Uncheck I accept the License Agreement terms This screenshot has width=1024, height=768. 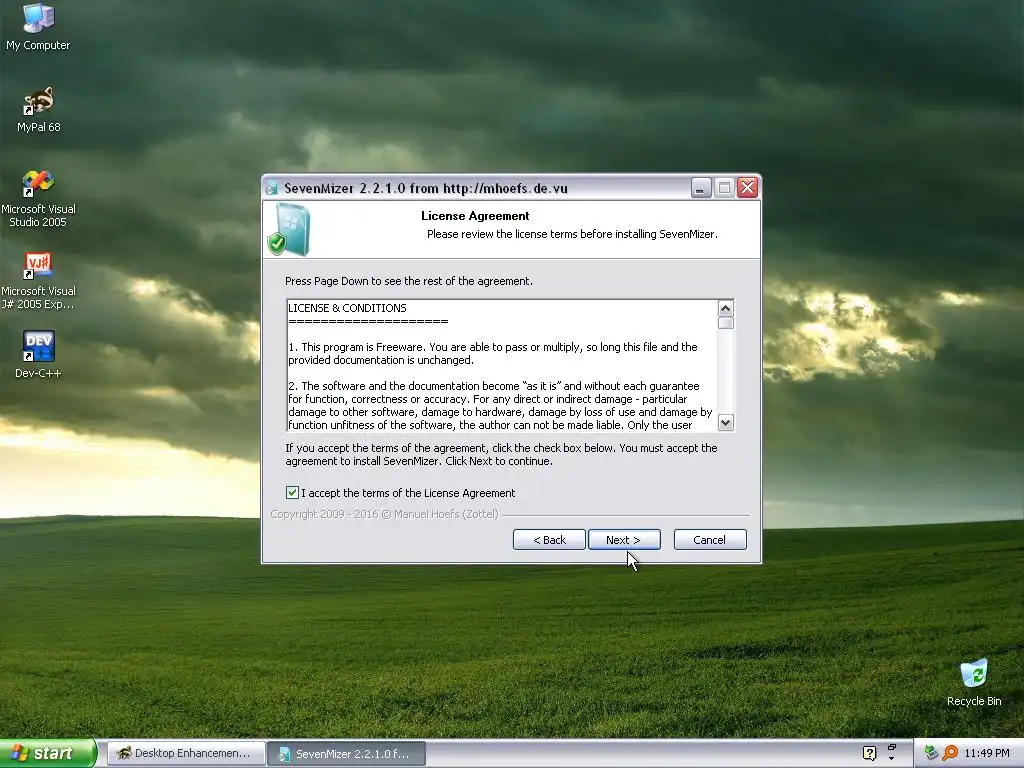[x=292, y=492]
